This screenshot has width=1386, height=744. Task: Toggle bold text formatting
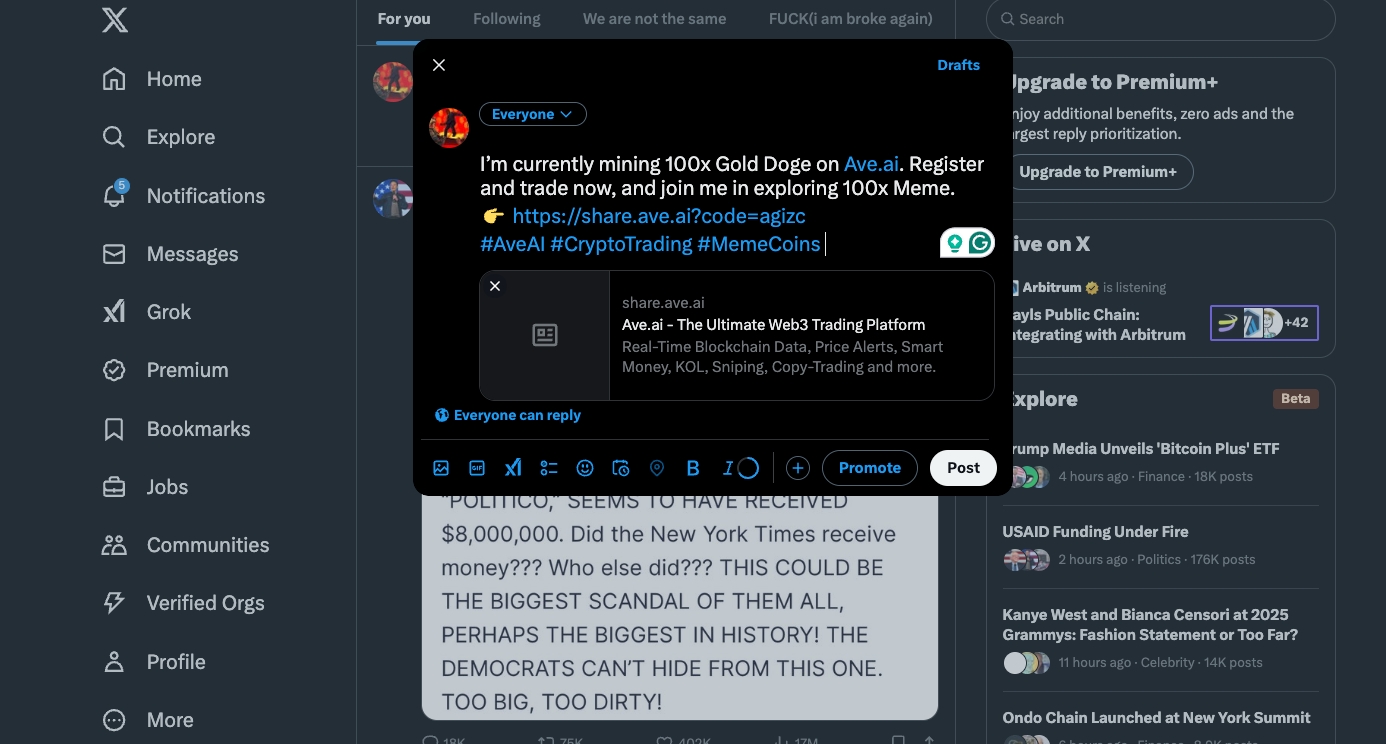(693, 468)
